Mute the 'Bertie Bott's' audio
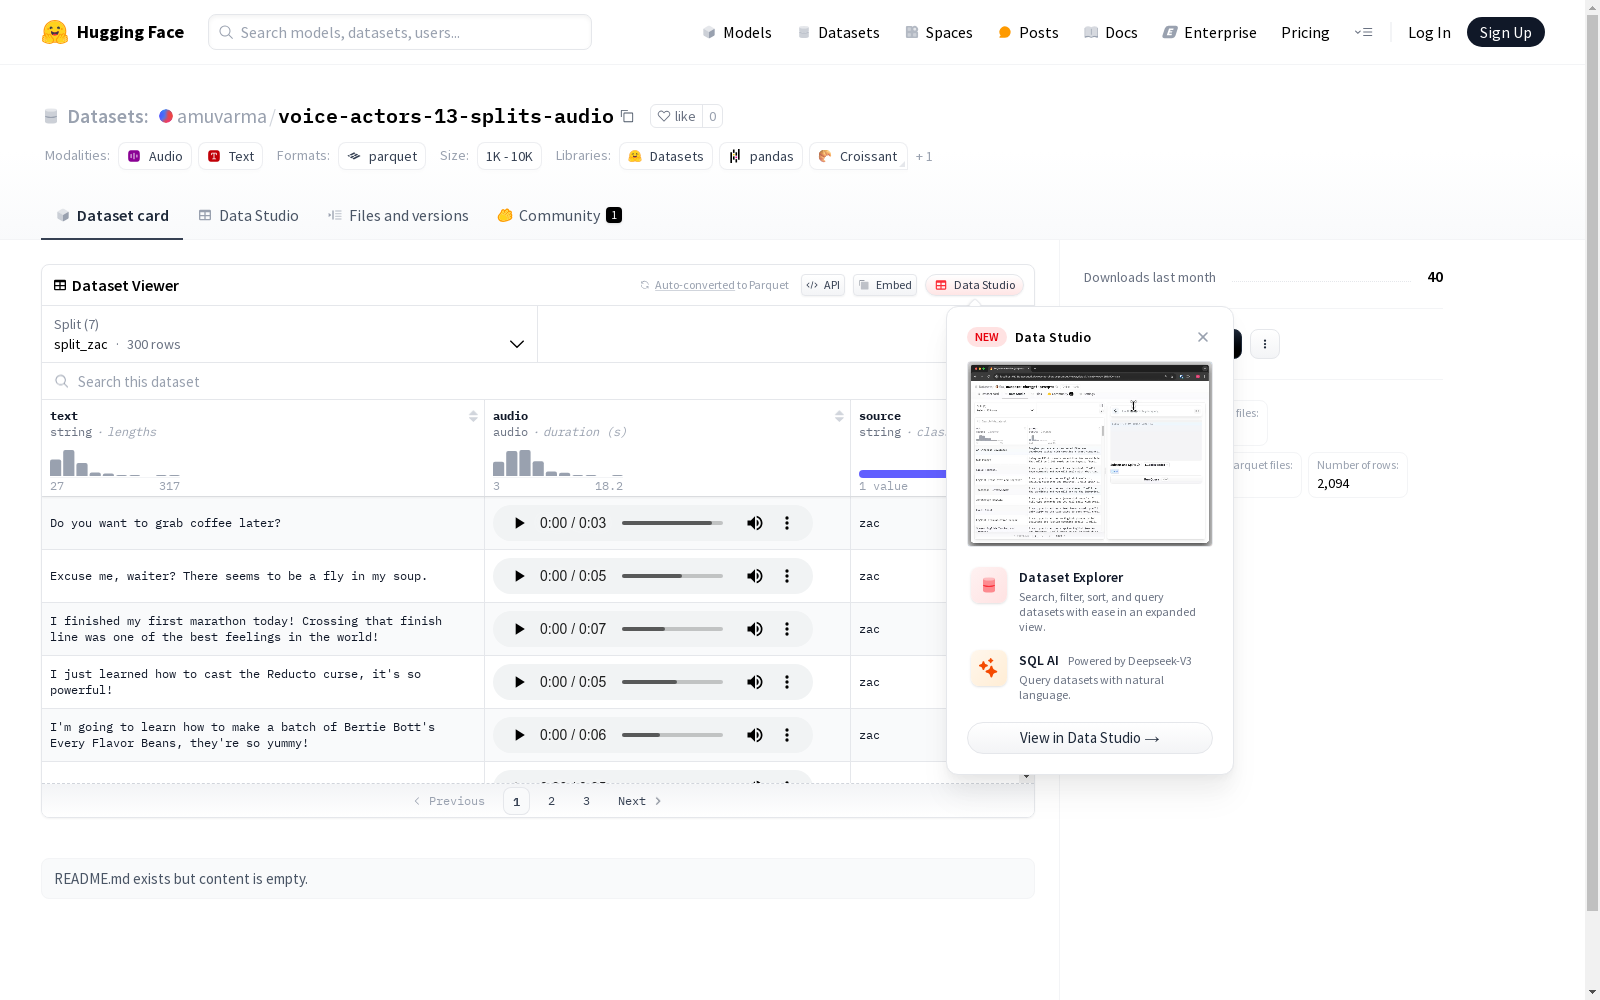Screen dimensions: 1600x1000 (x=755, y=735)
